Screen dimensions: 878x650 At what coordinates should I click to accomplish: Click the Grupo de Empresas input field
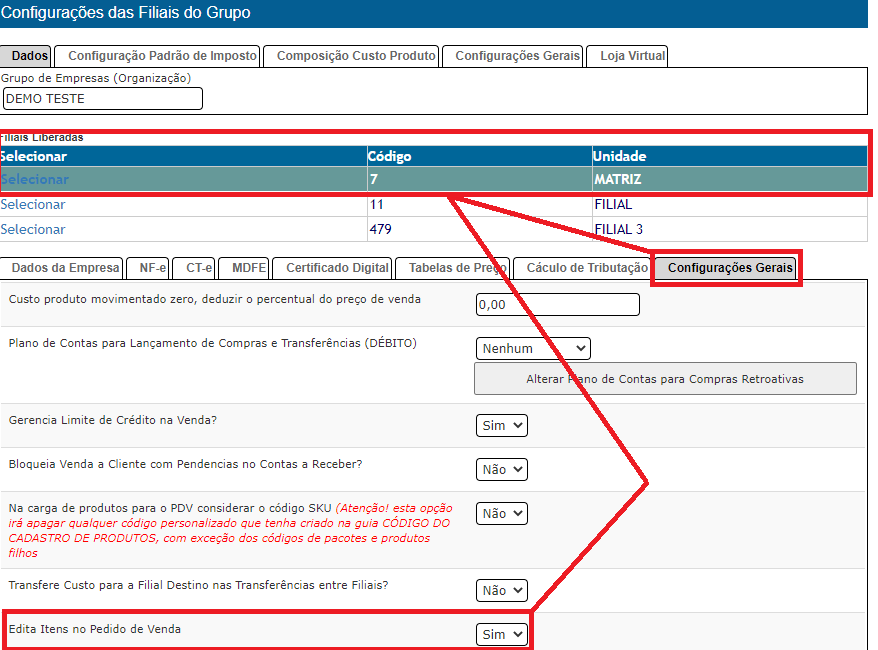point(102,98)
